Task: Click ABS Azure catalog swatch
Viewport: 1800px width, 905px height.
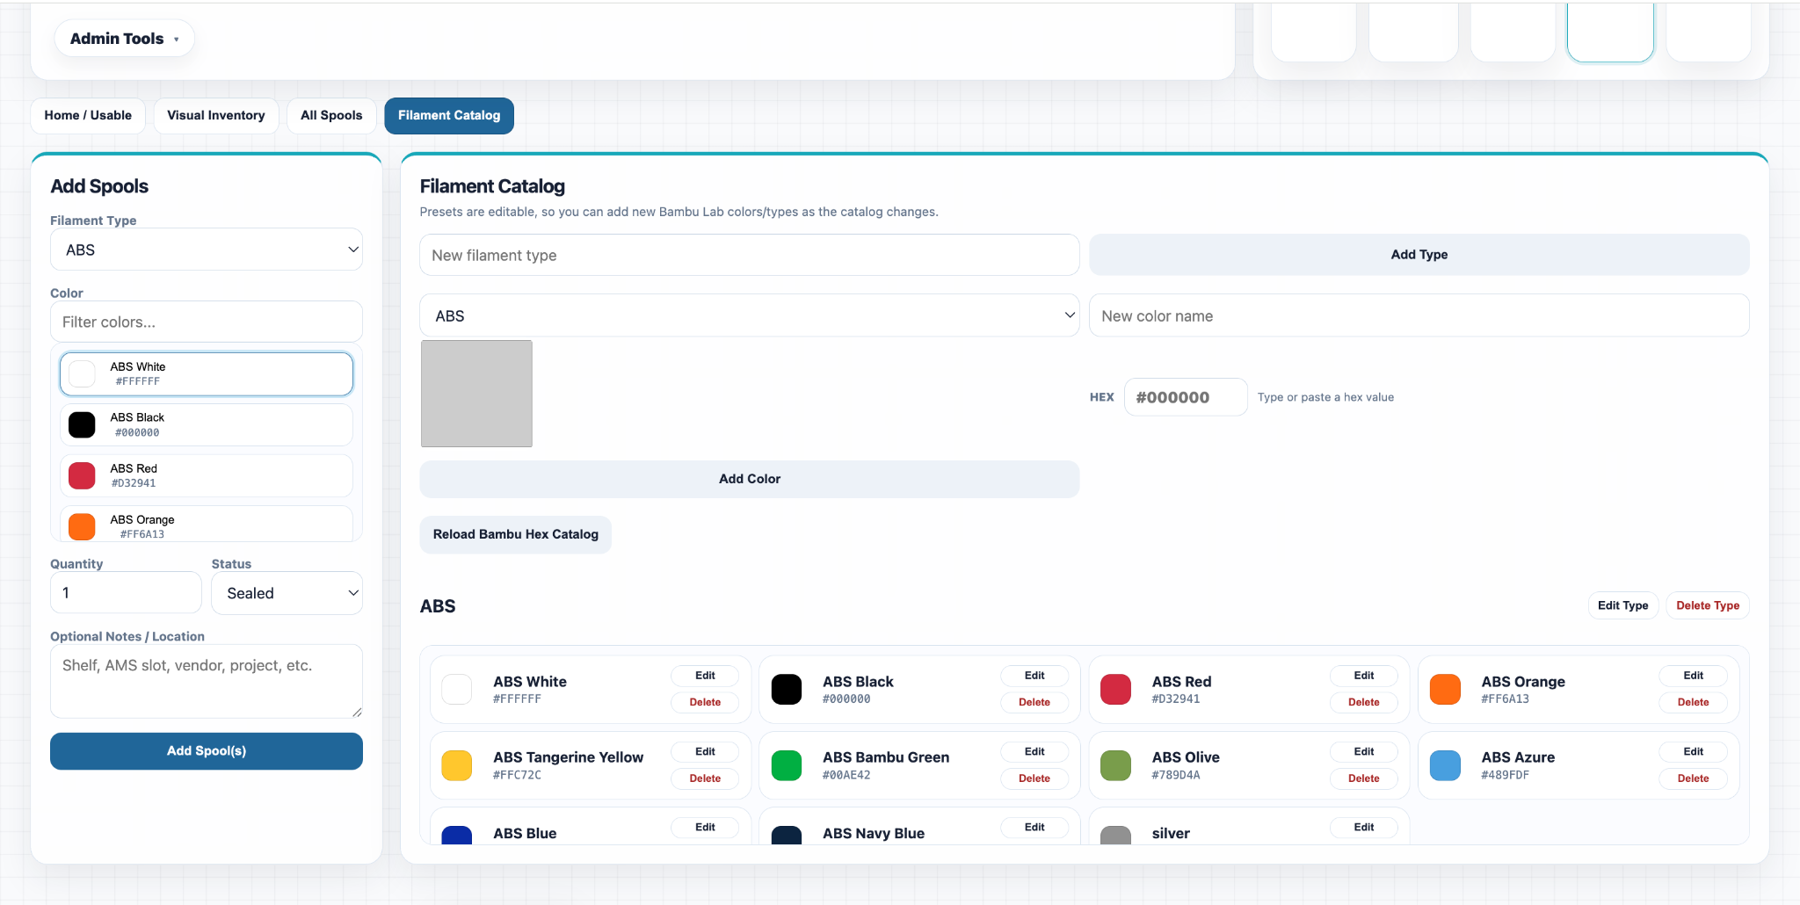Action: pos(1445,766)
